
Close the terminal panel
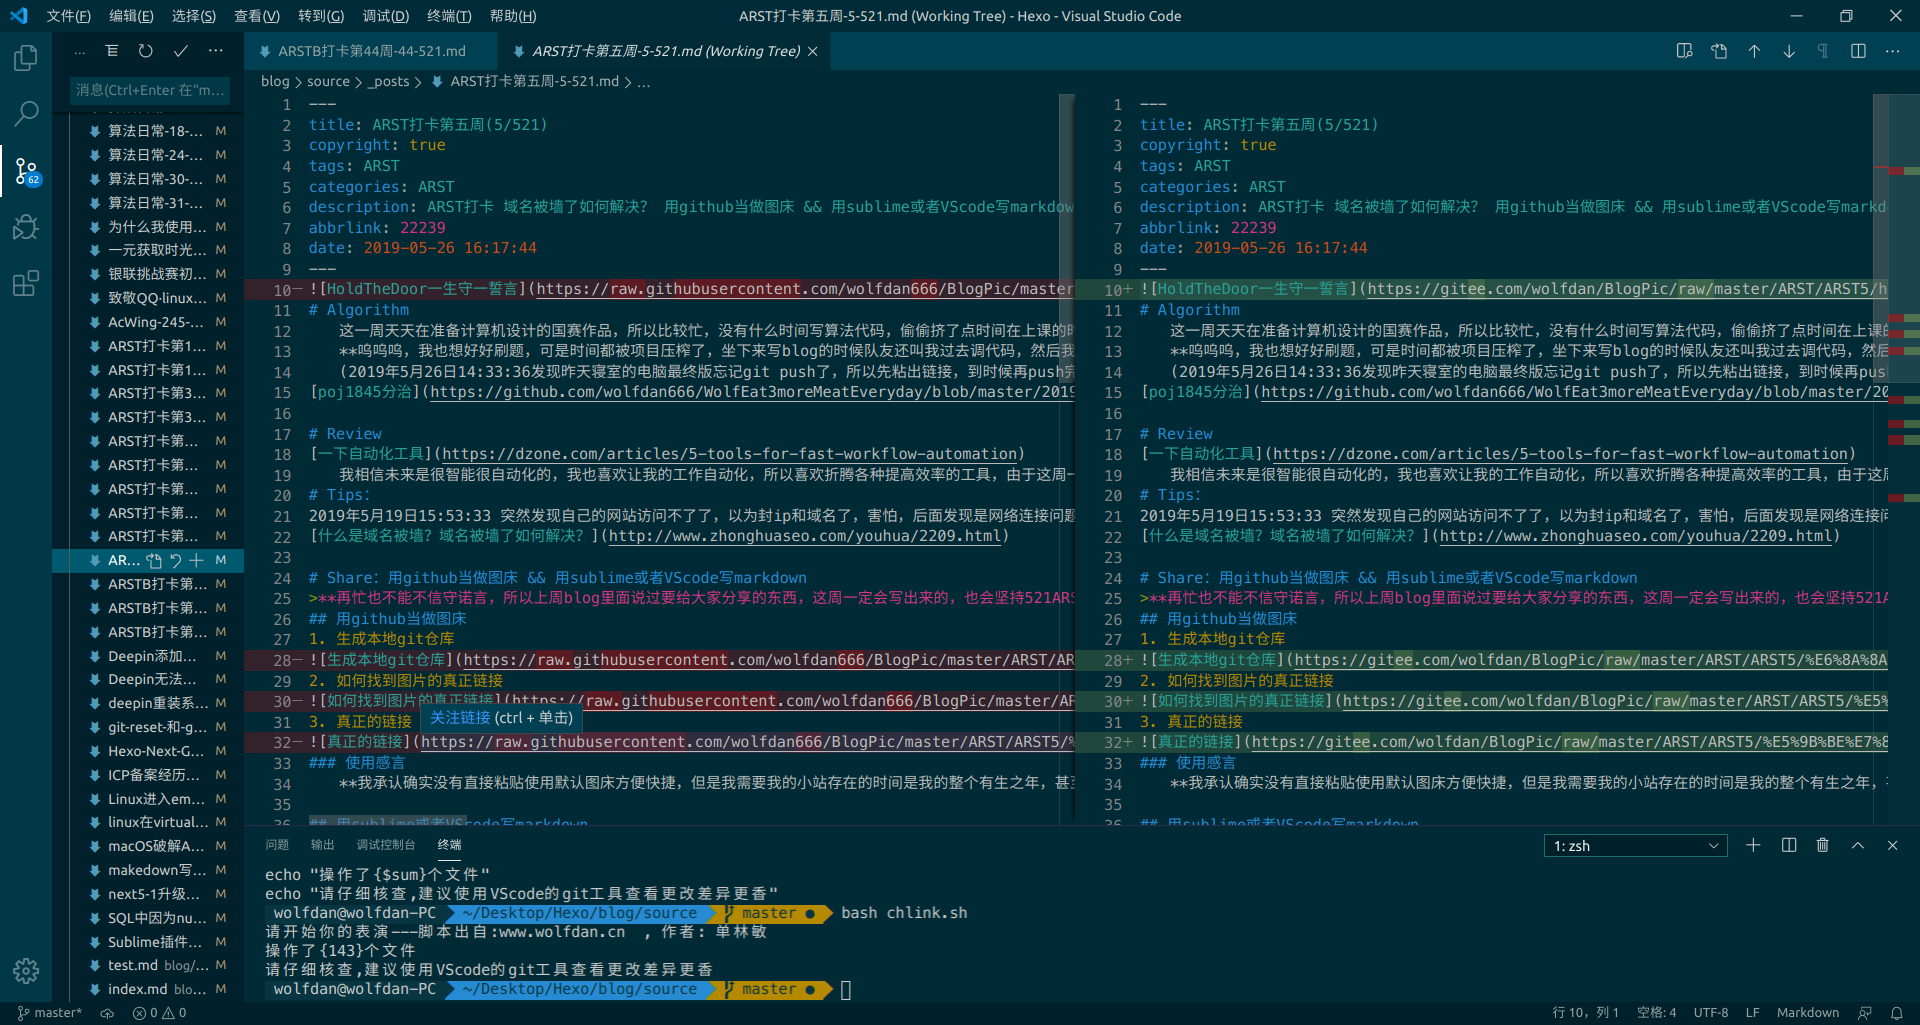click(x=1893, y=845)
